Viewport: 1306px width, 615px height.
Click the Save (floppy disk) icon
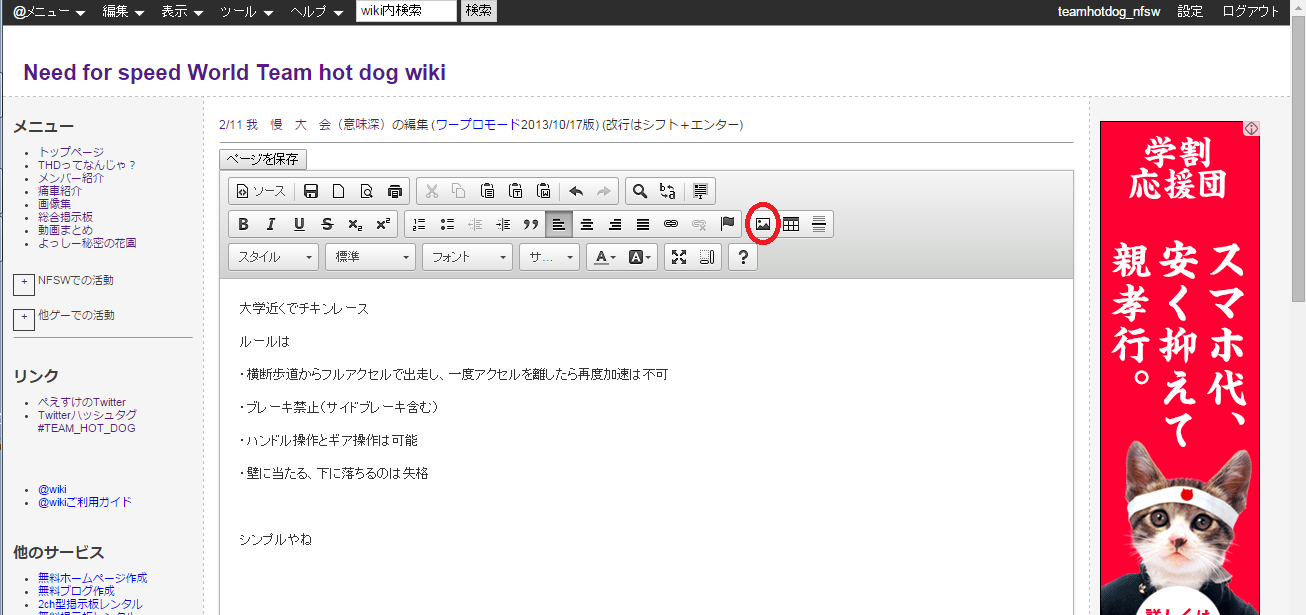click(311, 191)
